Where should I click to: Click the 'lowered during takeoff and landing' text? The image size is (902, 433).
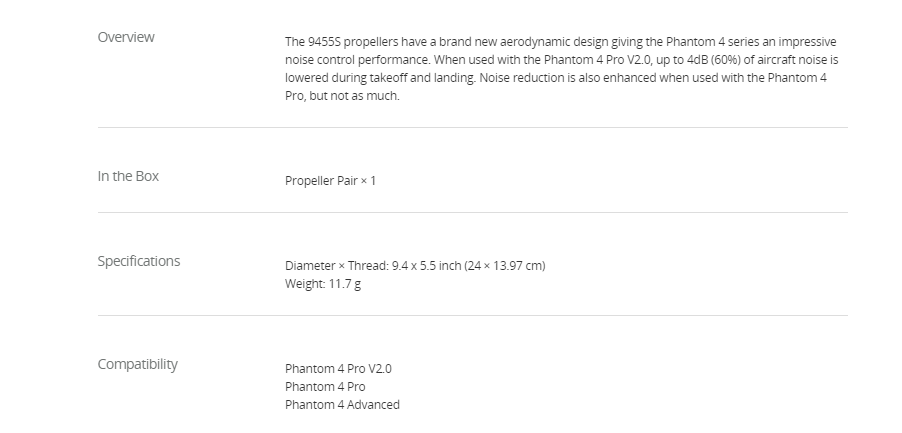point(380,78)
